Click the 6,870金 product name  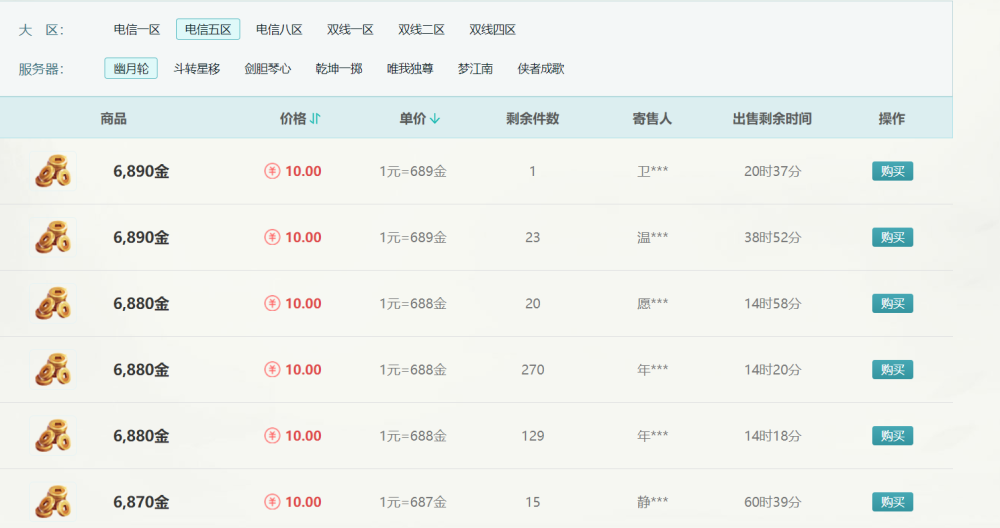point(141,502)
